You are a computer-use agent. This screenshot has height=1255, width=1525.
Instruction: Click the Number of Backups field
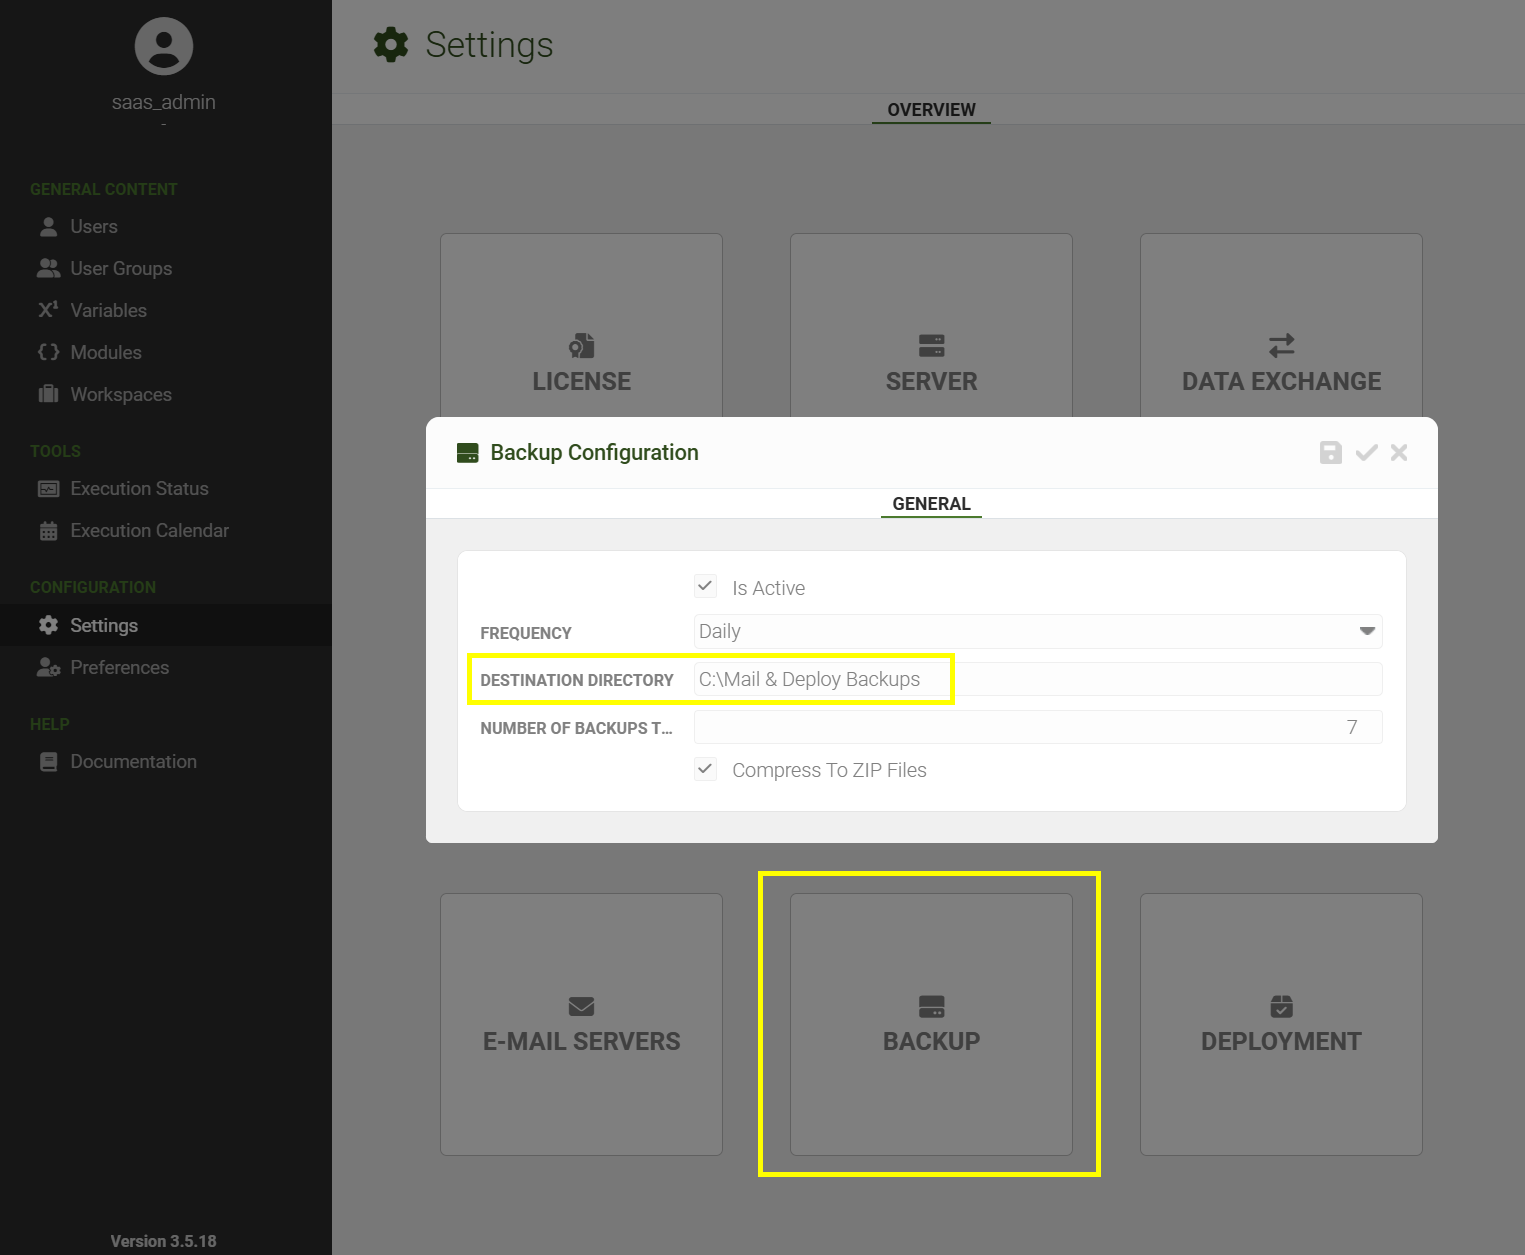1038,727
